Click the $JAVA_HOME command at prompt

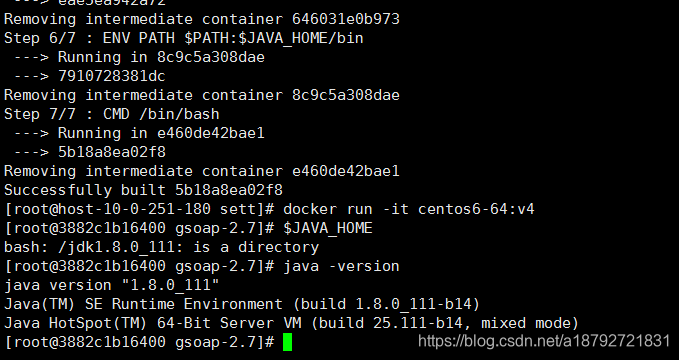tap(328, 228)
